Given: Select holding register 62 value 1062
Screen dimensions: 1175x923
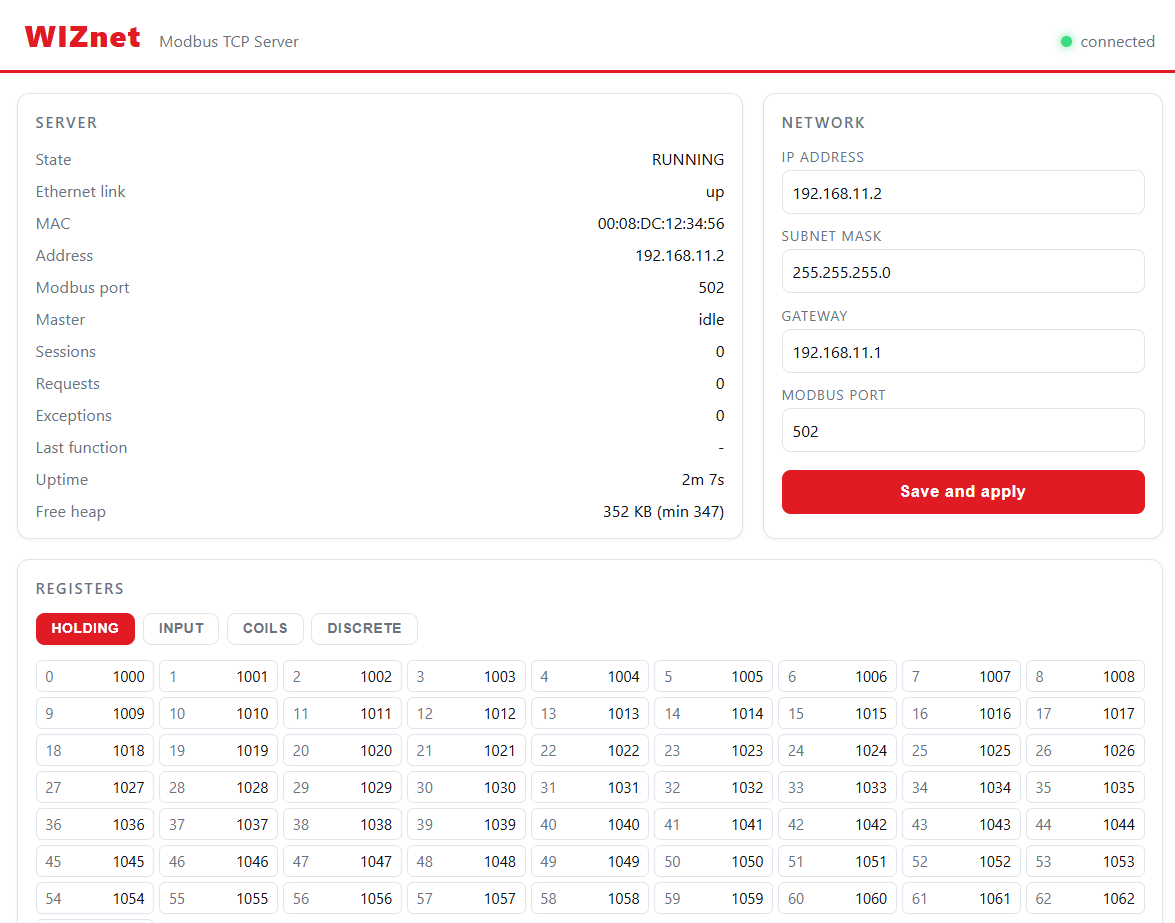Looking at the screenshot, I should pyautogui.click(x=1085, y=898).
